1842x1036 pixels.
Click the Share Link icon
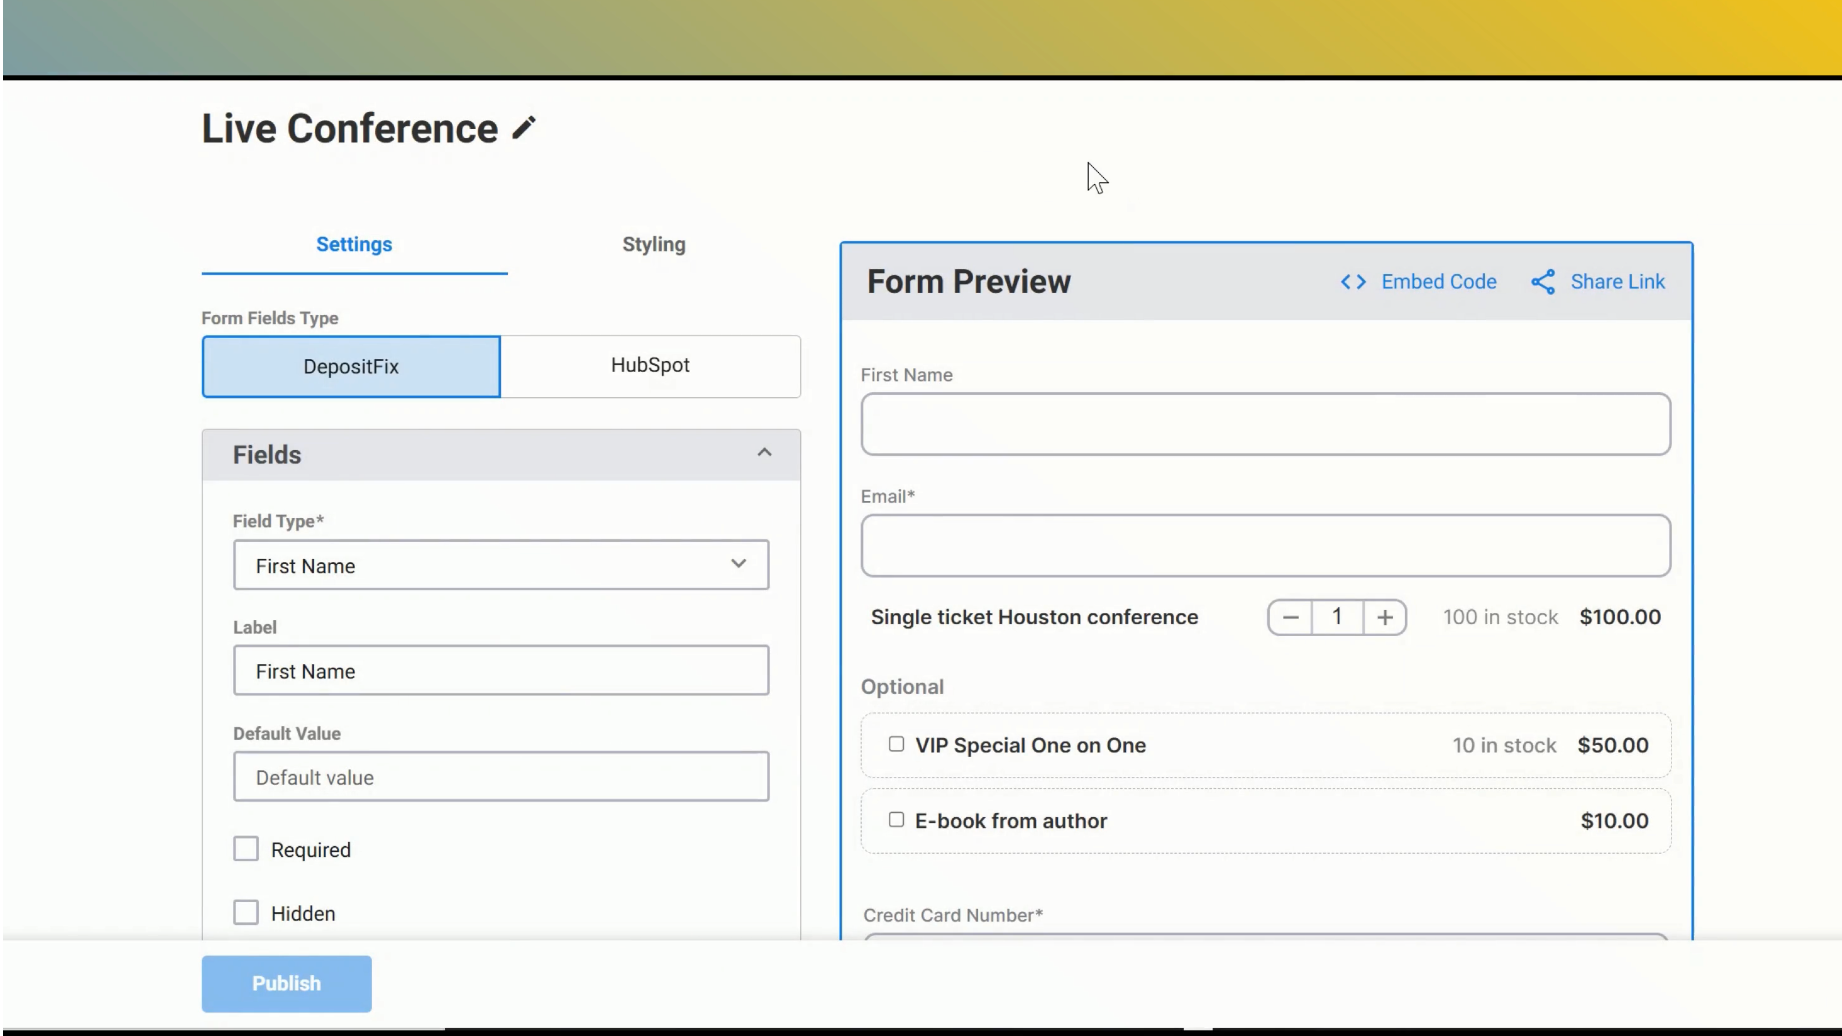[x=1543, y=282]
